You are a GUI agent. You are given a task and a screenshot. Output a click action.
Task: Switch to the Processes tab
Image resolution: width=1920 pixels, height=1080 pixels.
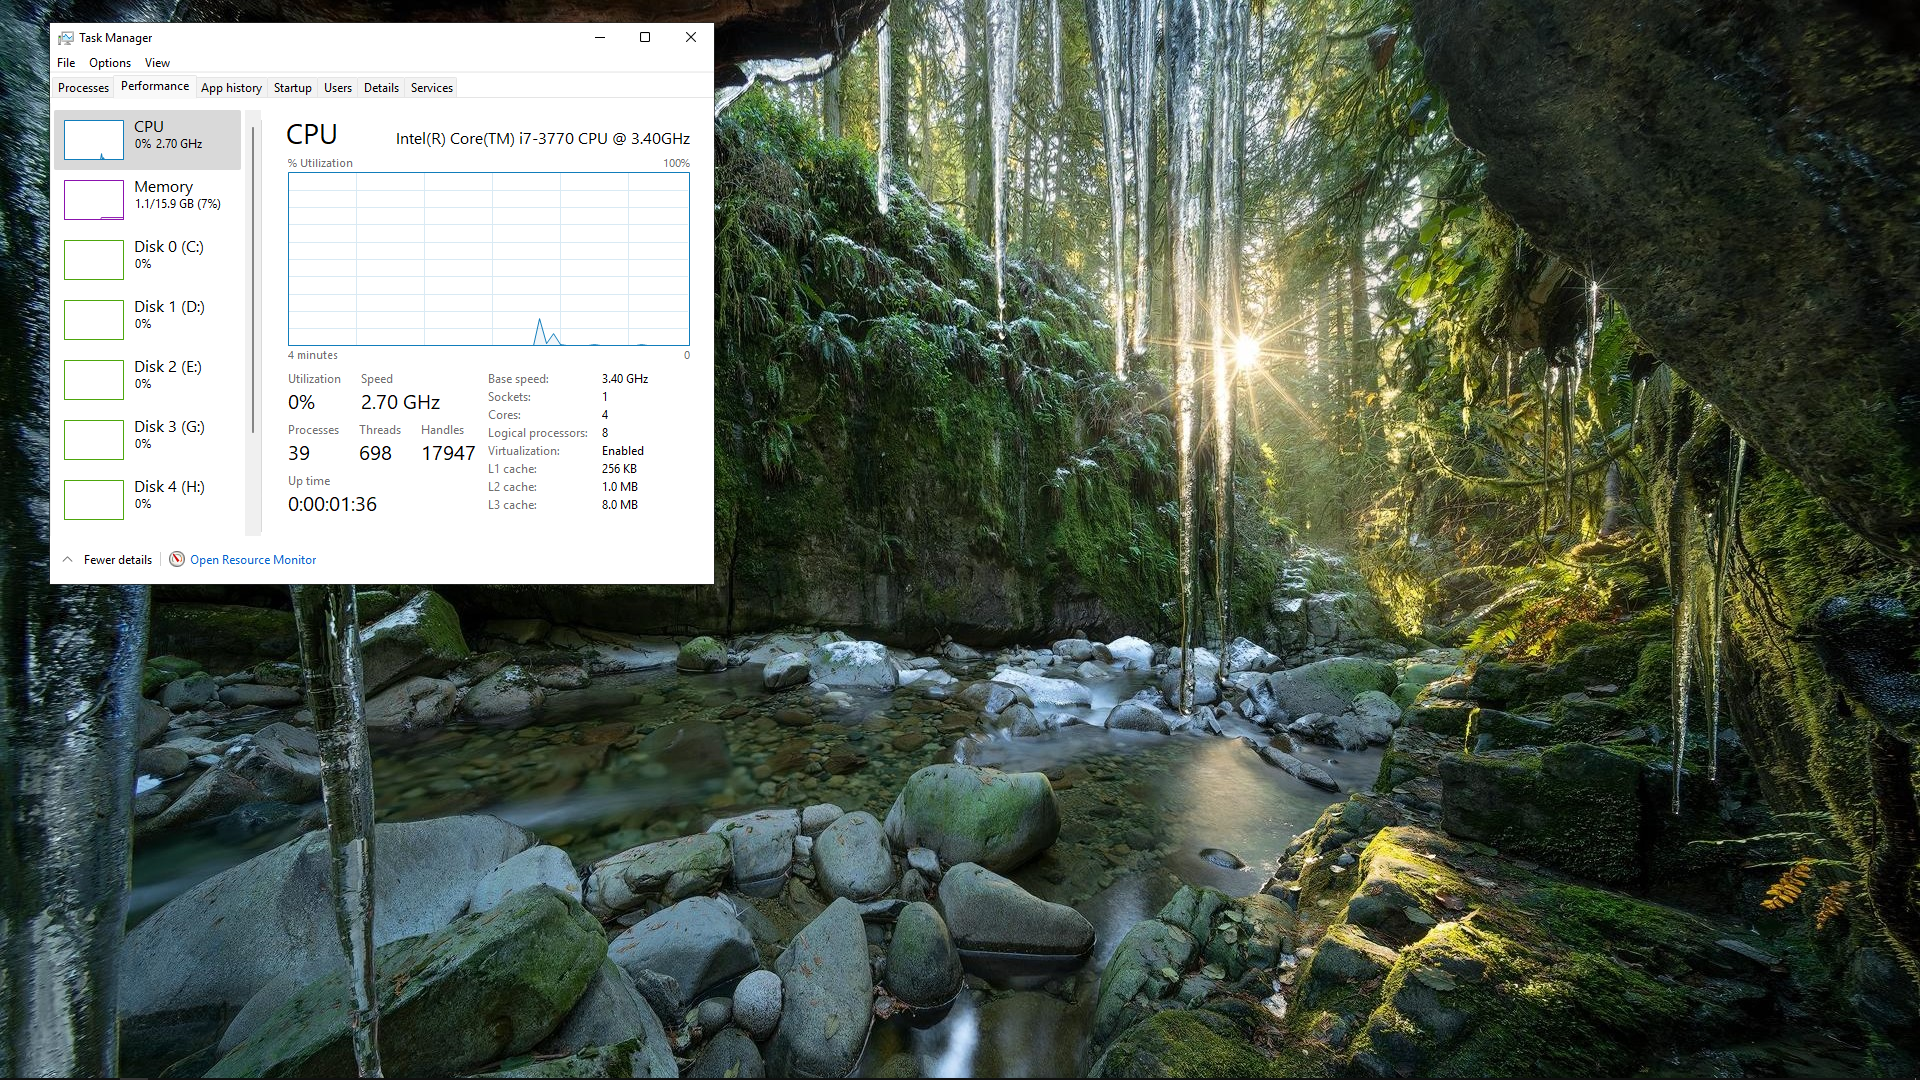(x=83, y=88)
